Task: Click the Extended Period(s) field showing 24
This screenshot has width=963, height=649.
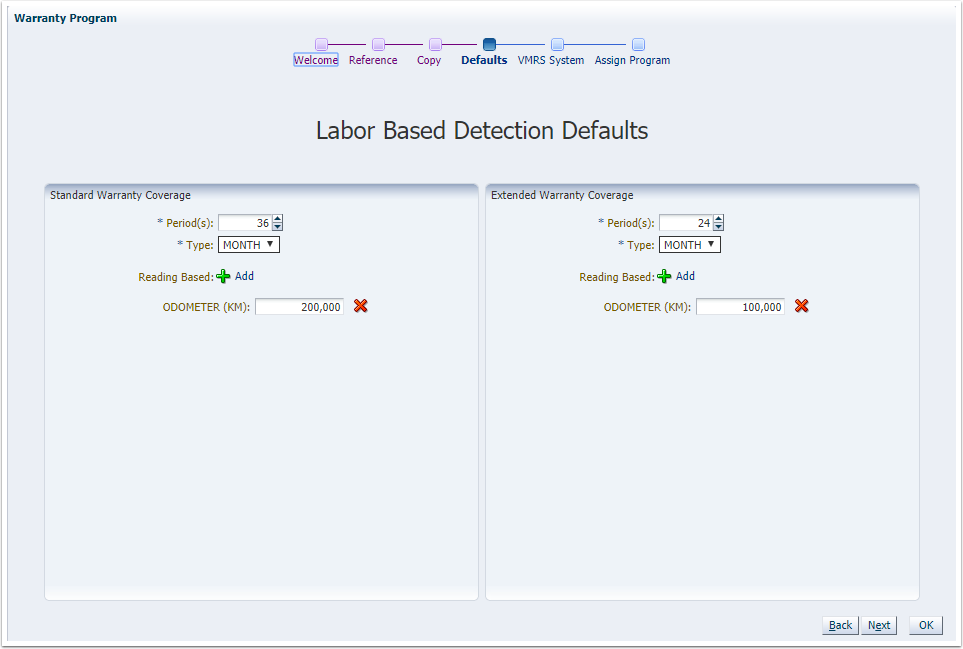Action: click(x=686, y=223)
